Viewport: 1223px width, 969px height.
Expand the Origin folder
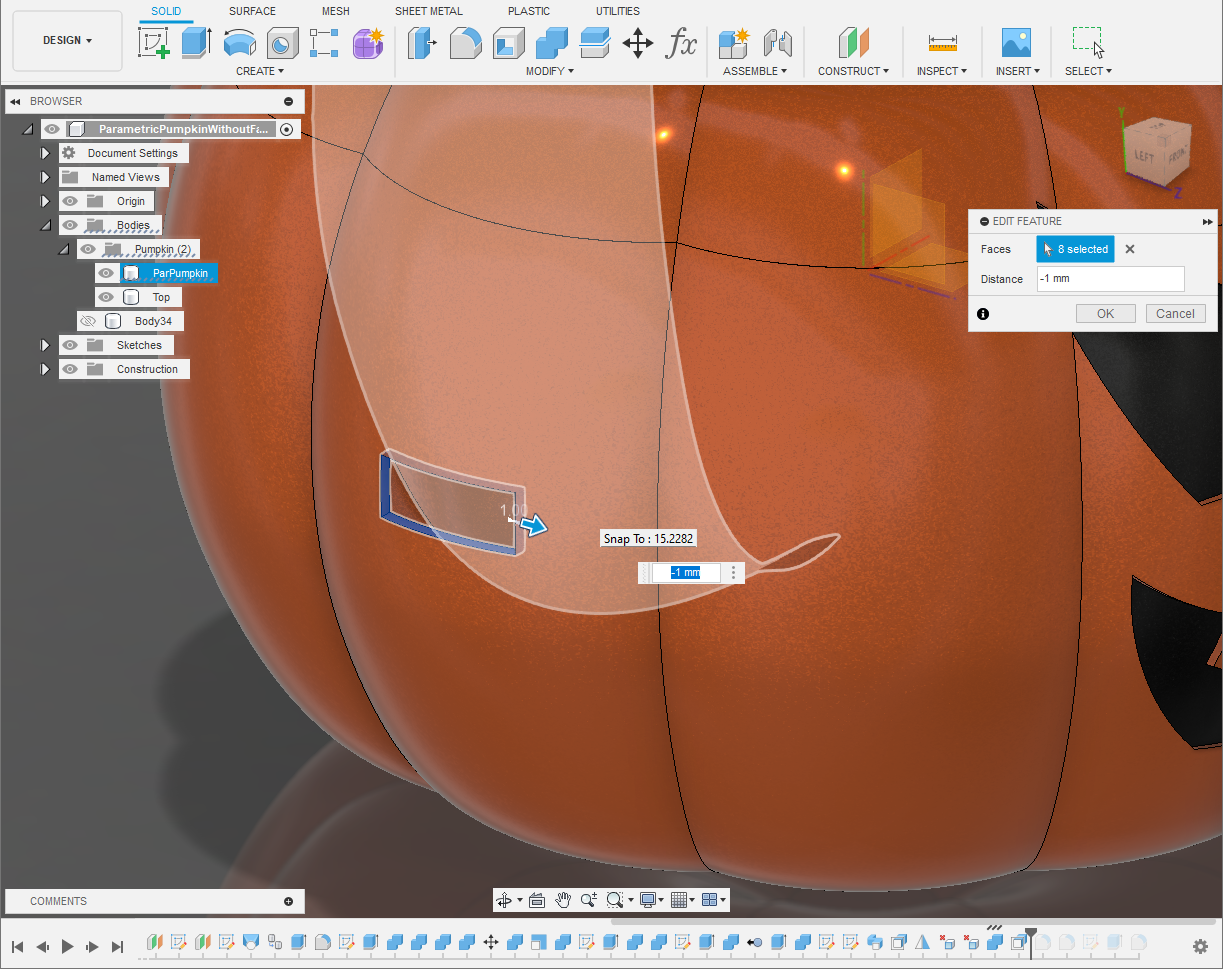[x=45, y=201]
